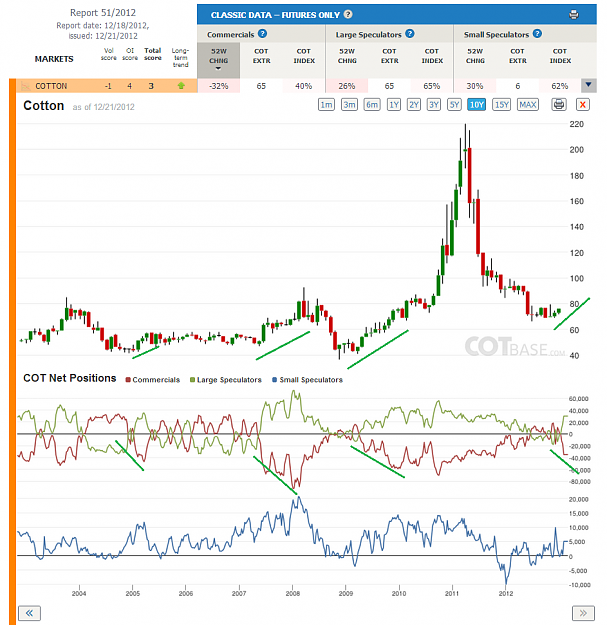Open help icon next to Large Speculators
The width and height of the screenshot is (607, 625).
click(410, 33)
